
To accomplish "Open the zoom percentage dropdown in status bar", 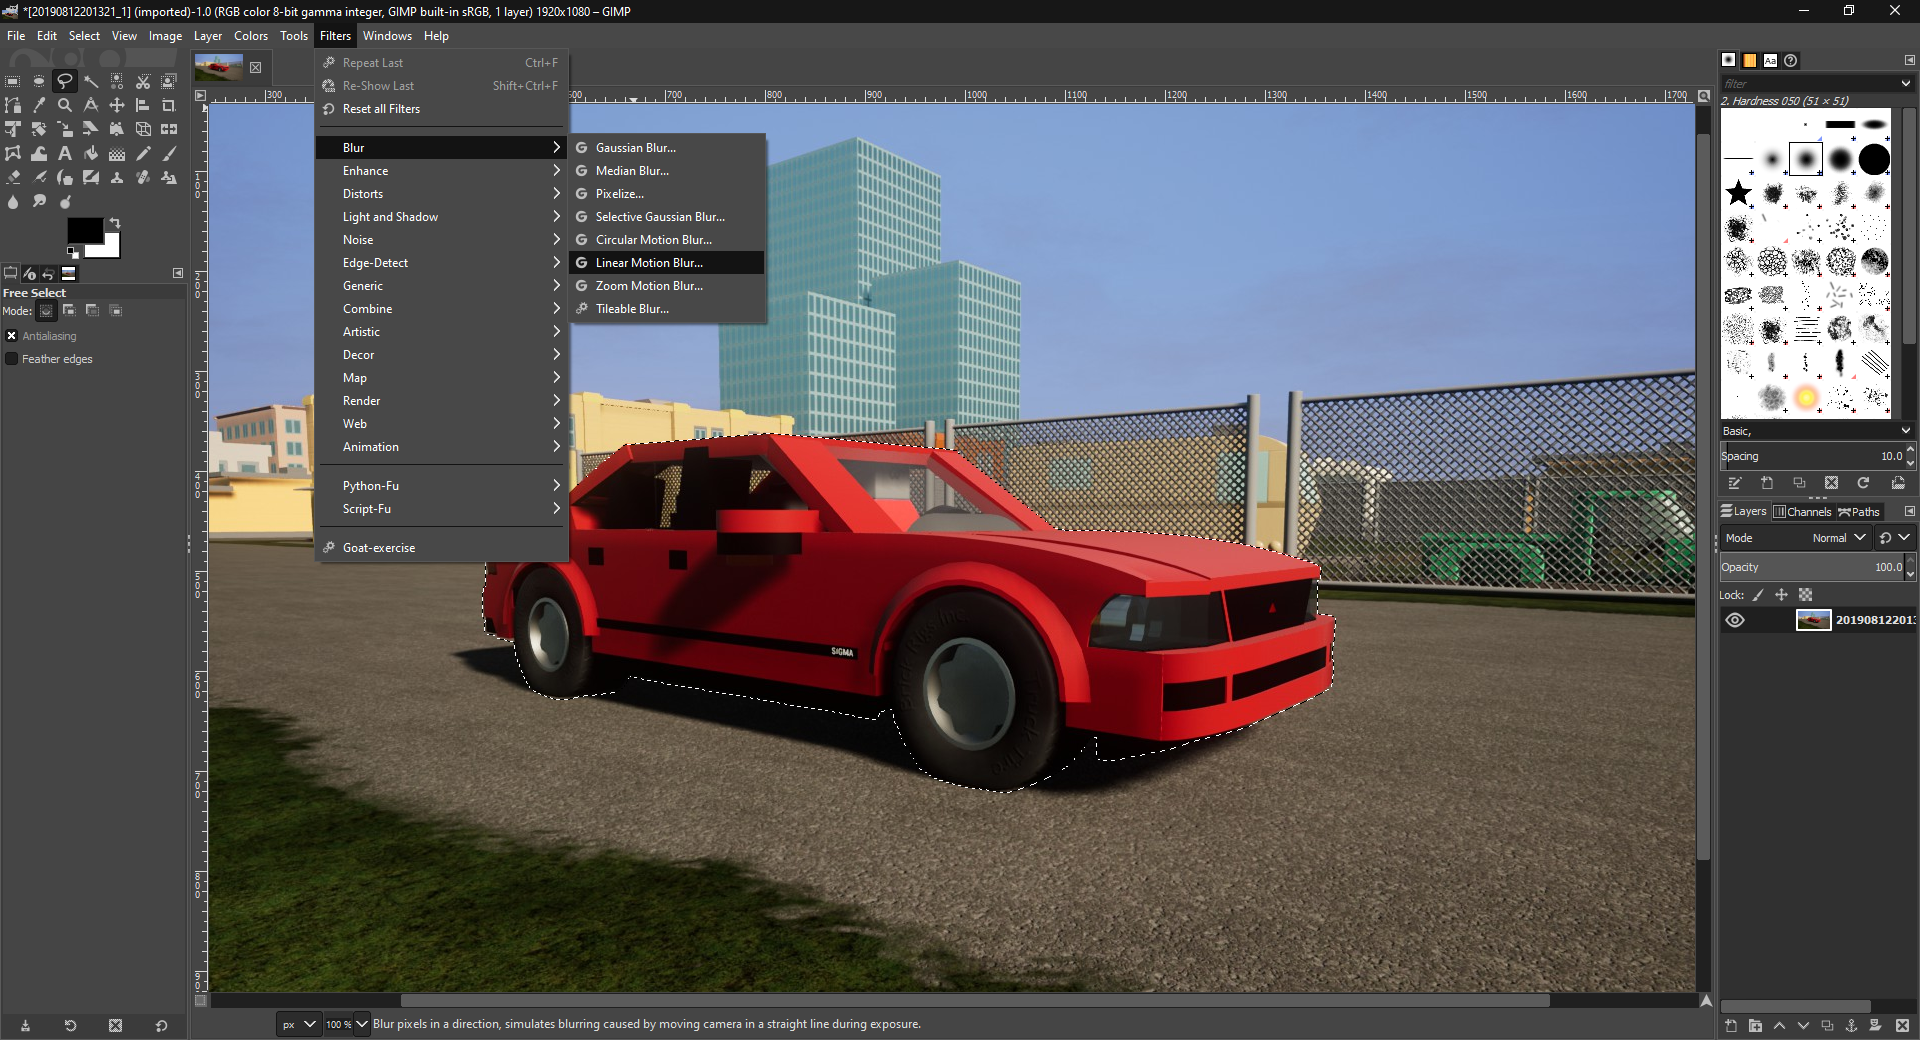I will point(362,1024).
